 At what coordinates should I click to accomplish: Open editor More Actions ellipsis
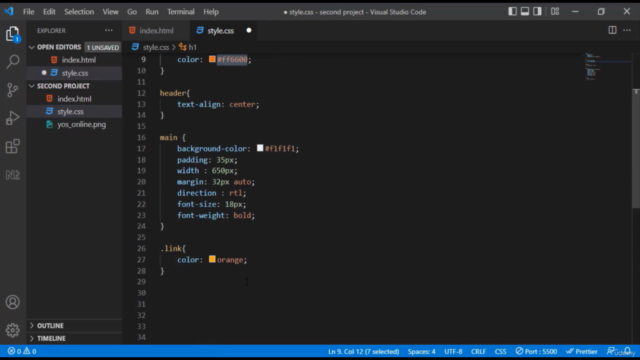click(x=627, y=30)
